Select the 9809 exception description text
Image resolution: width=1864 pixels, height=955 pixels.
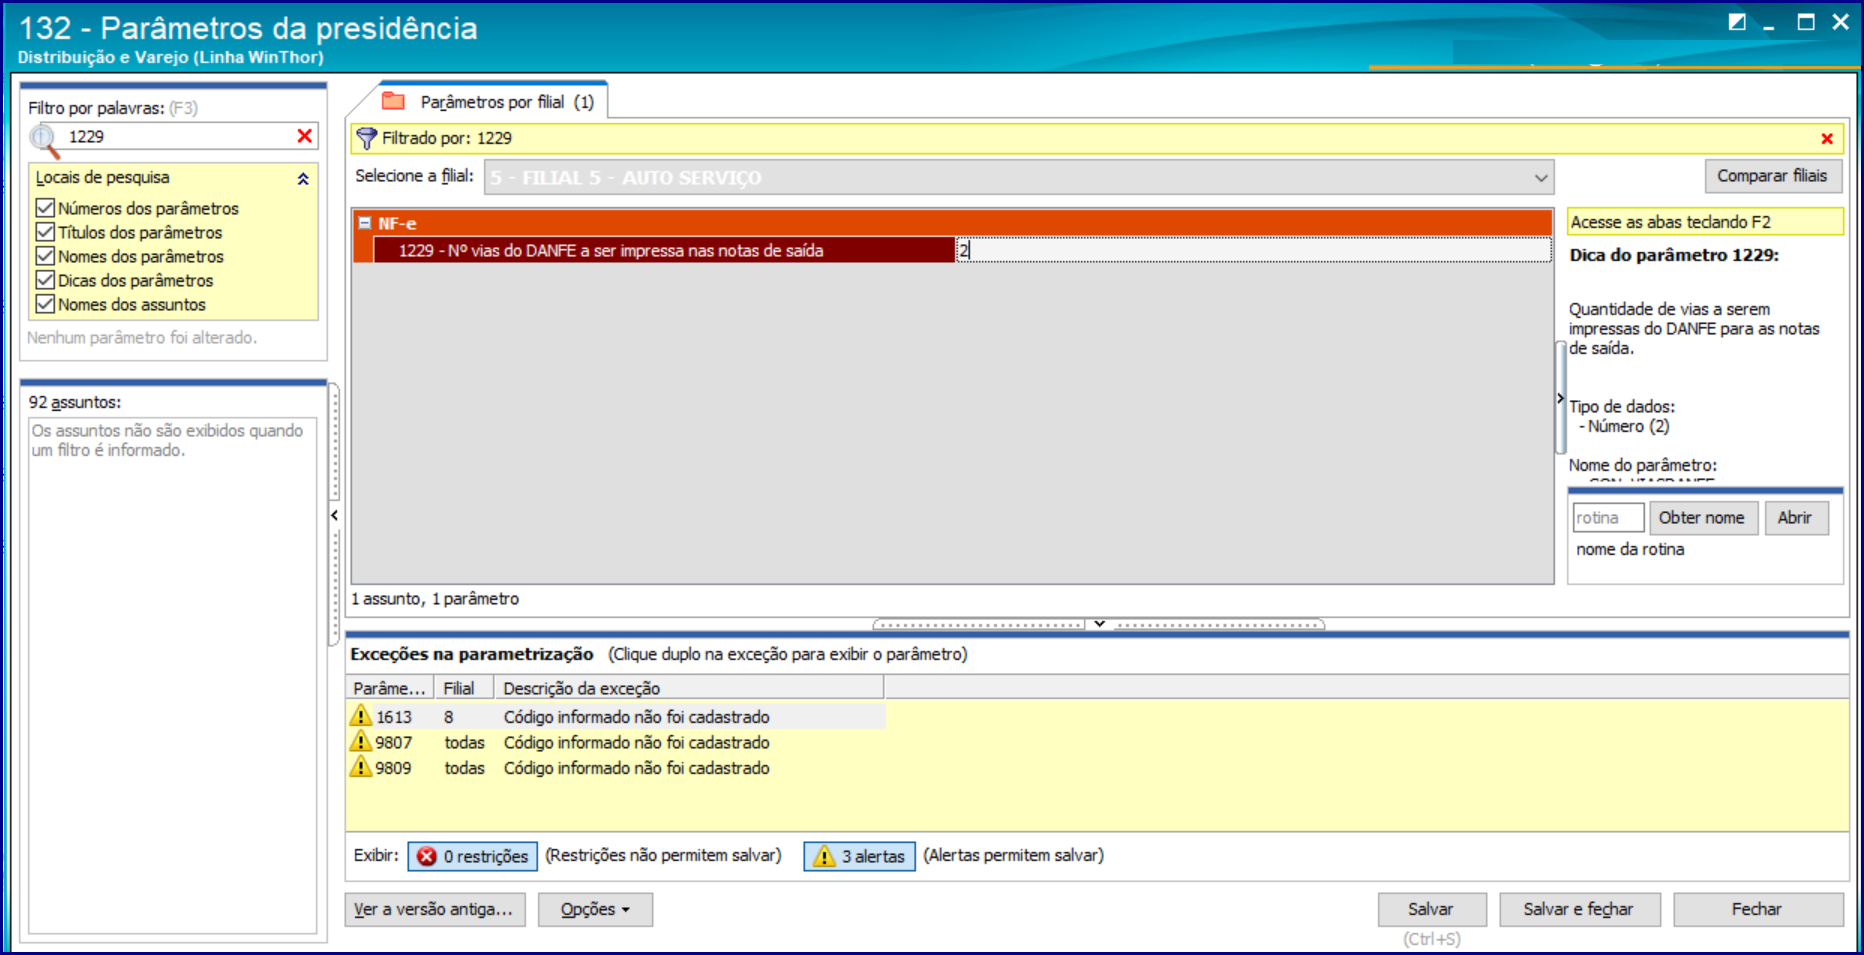pyautogui.click(x=637, y=768)
